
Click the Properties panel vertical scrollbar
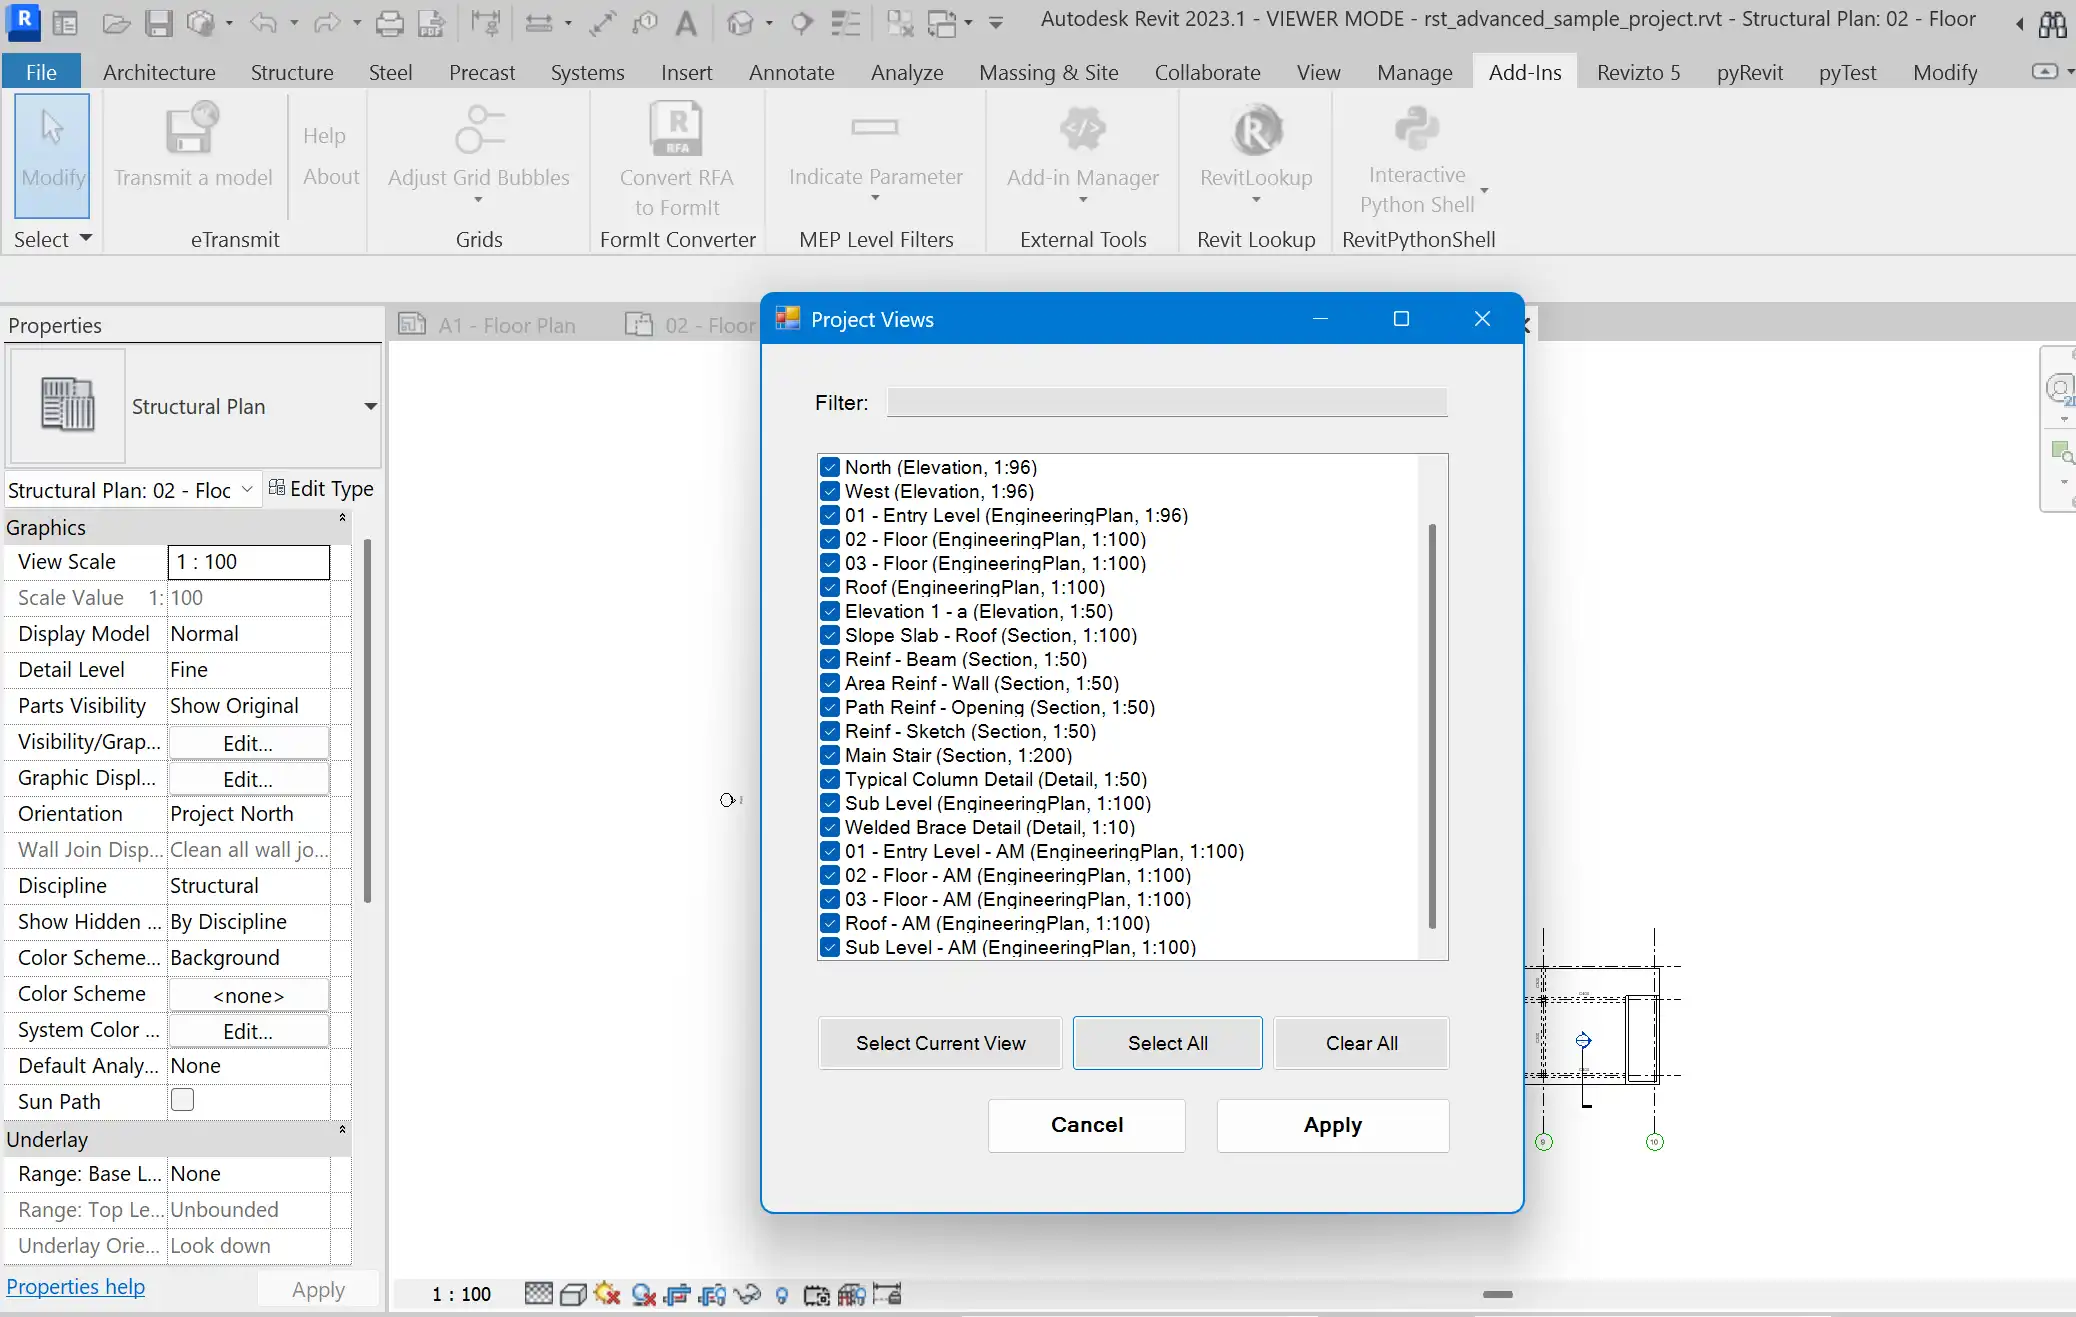[367, 720]
